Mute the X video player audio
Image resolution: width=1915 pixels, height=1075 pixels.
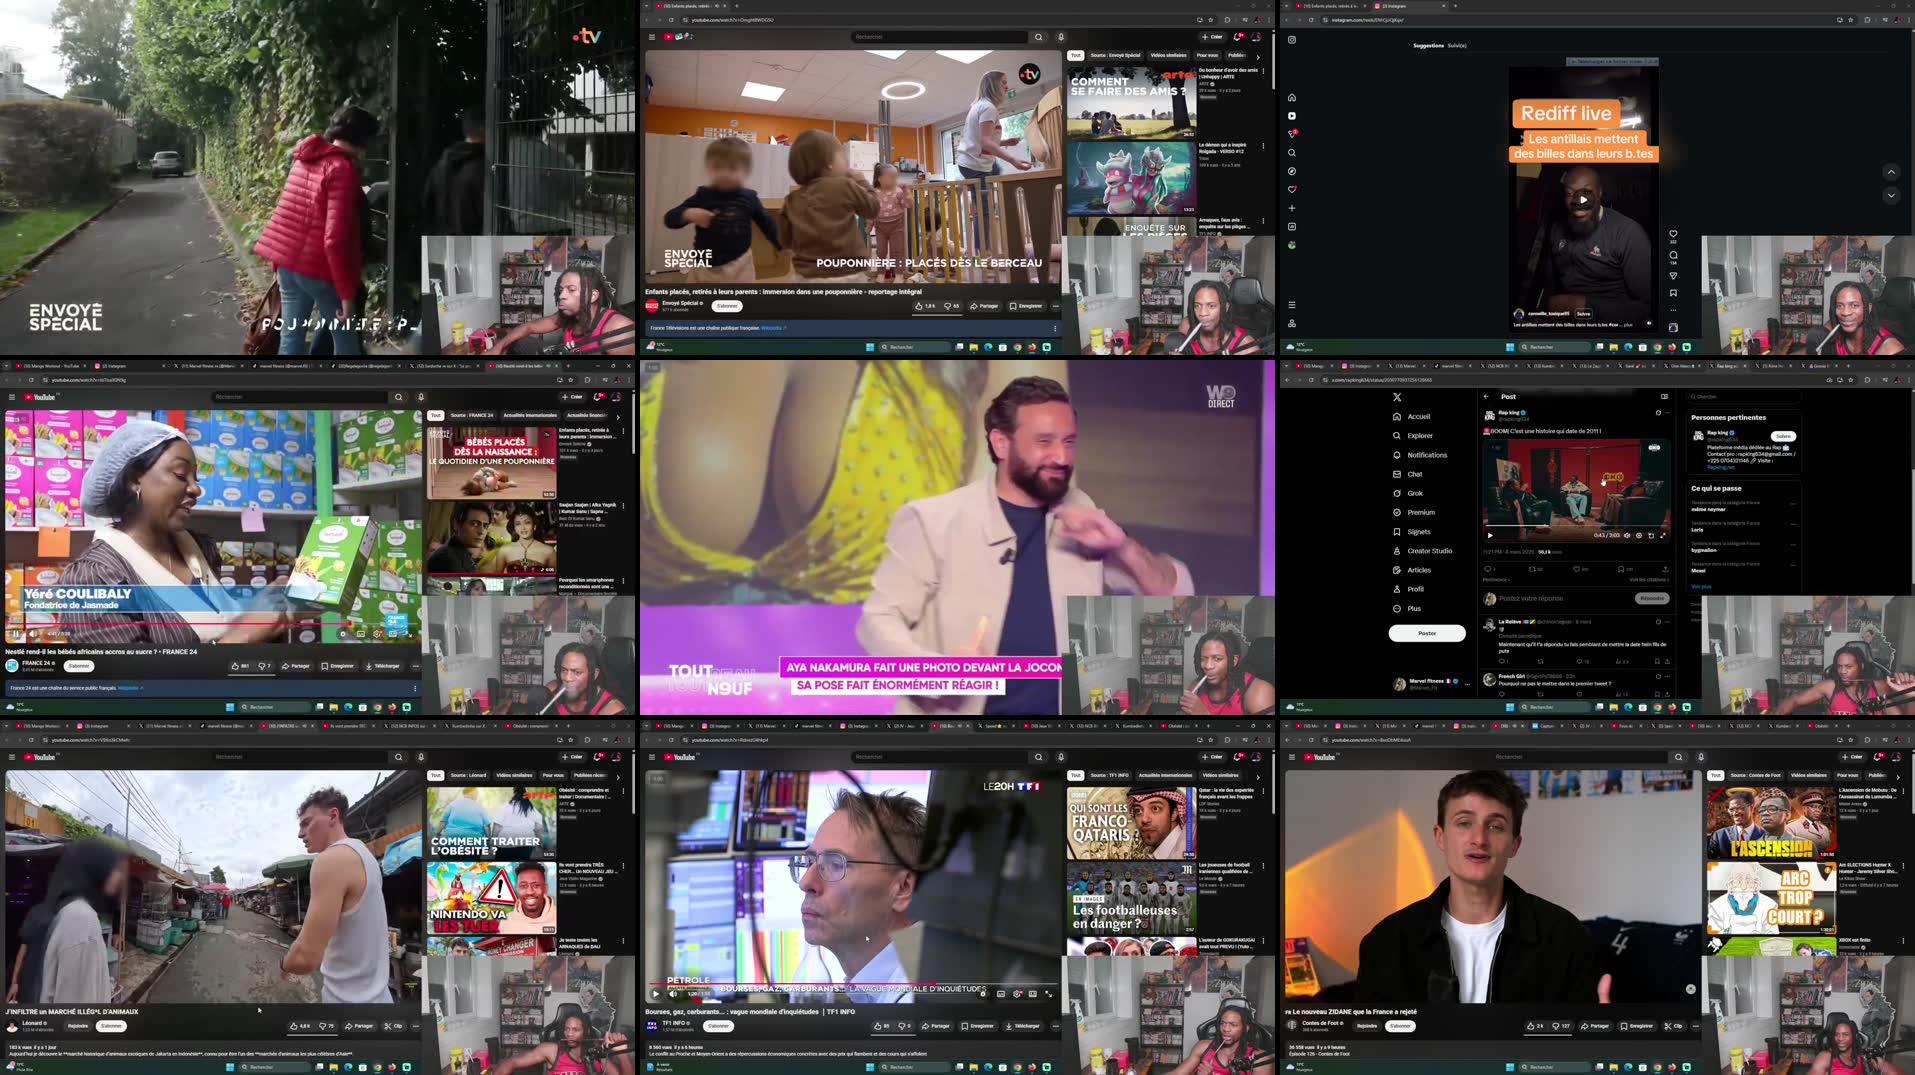click(1627, 536)
